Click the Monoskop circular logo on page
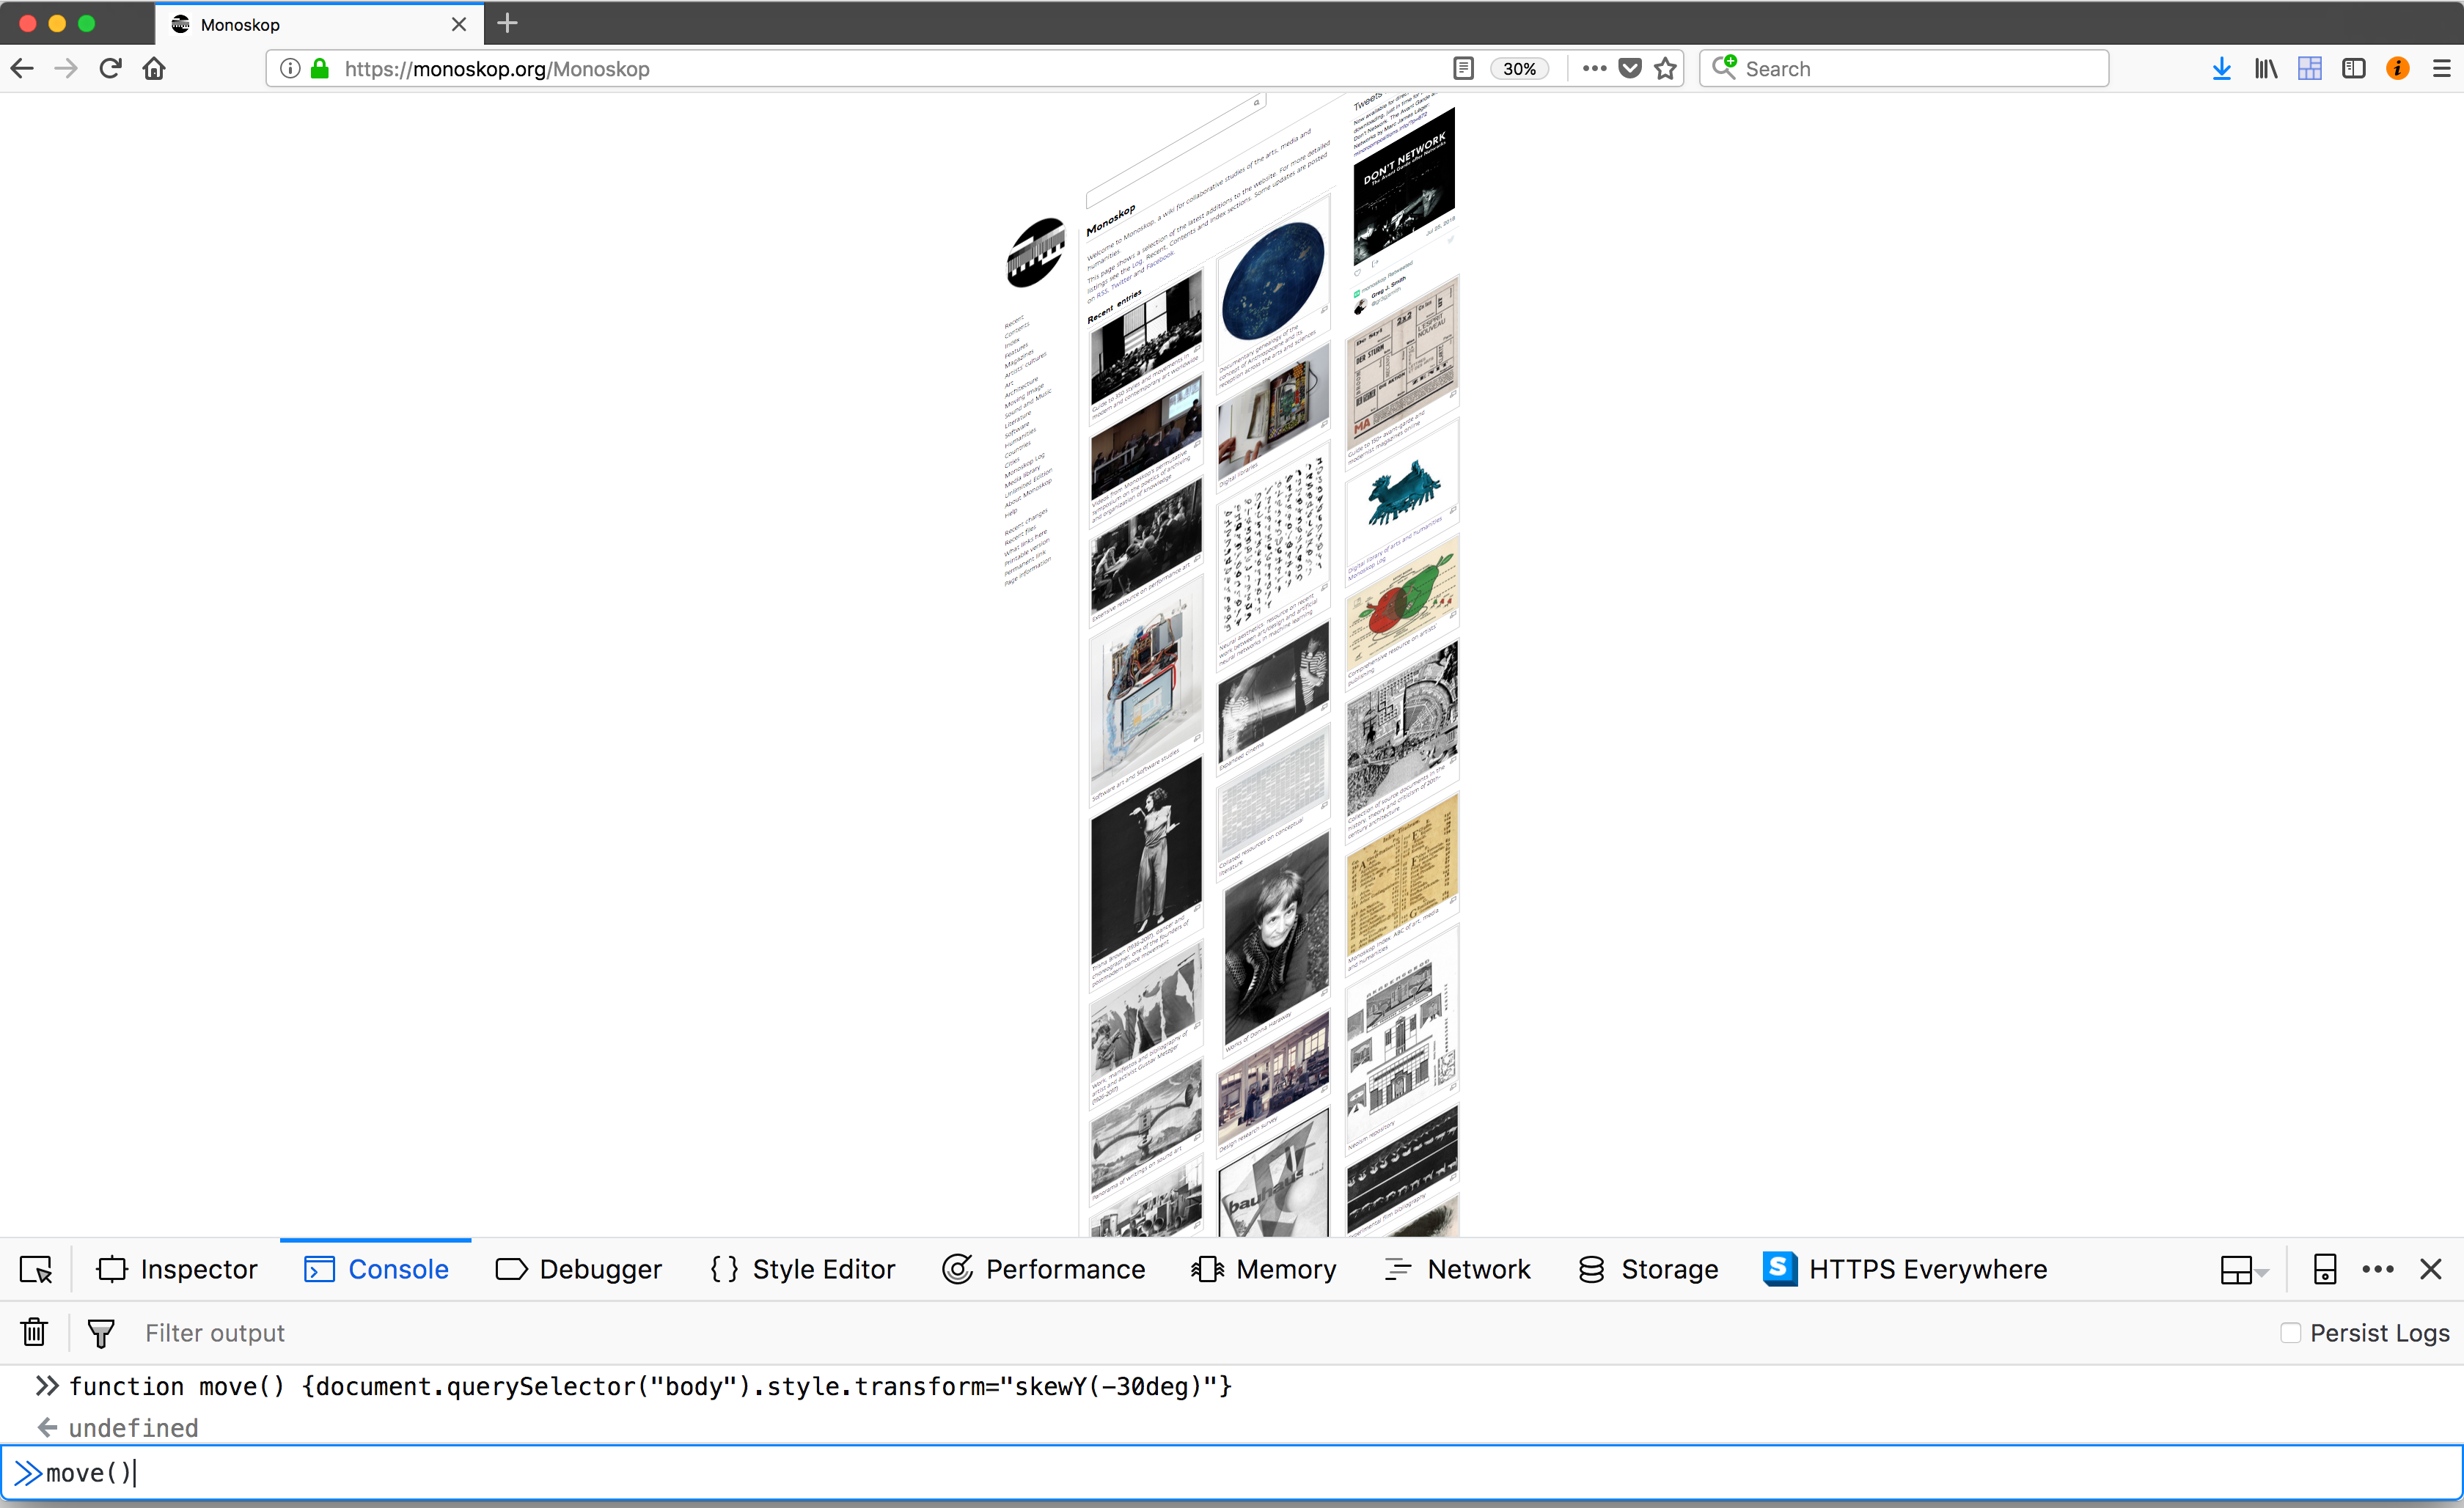Screen dimensions: 2464x1508 click(x=1036, y=252)
